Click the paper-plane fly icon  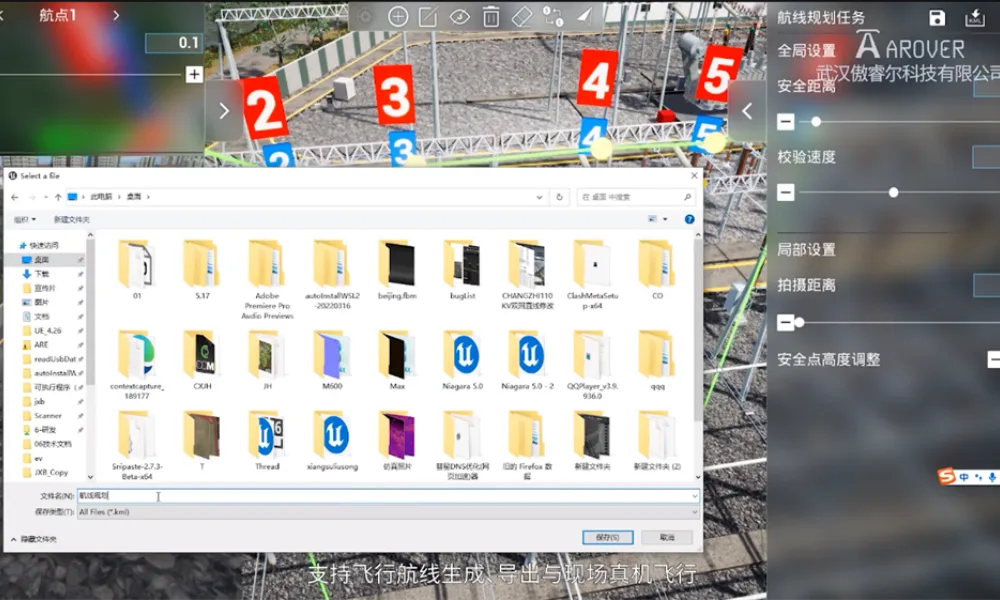coord(584,16)
